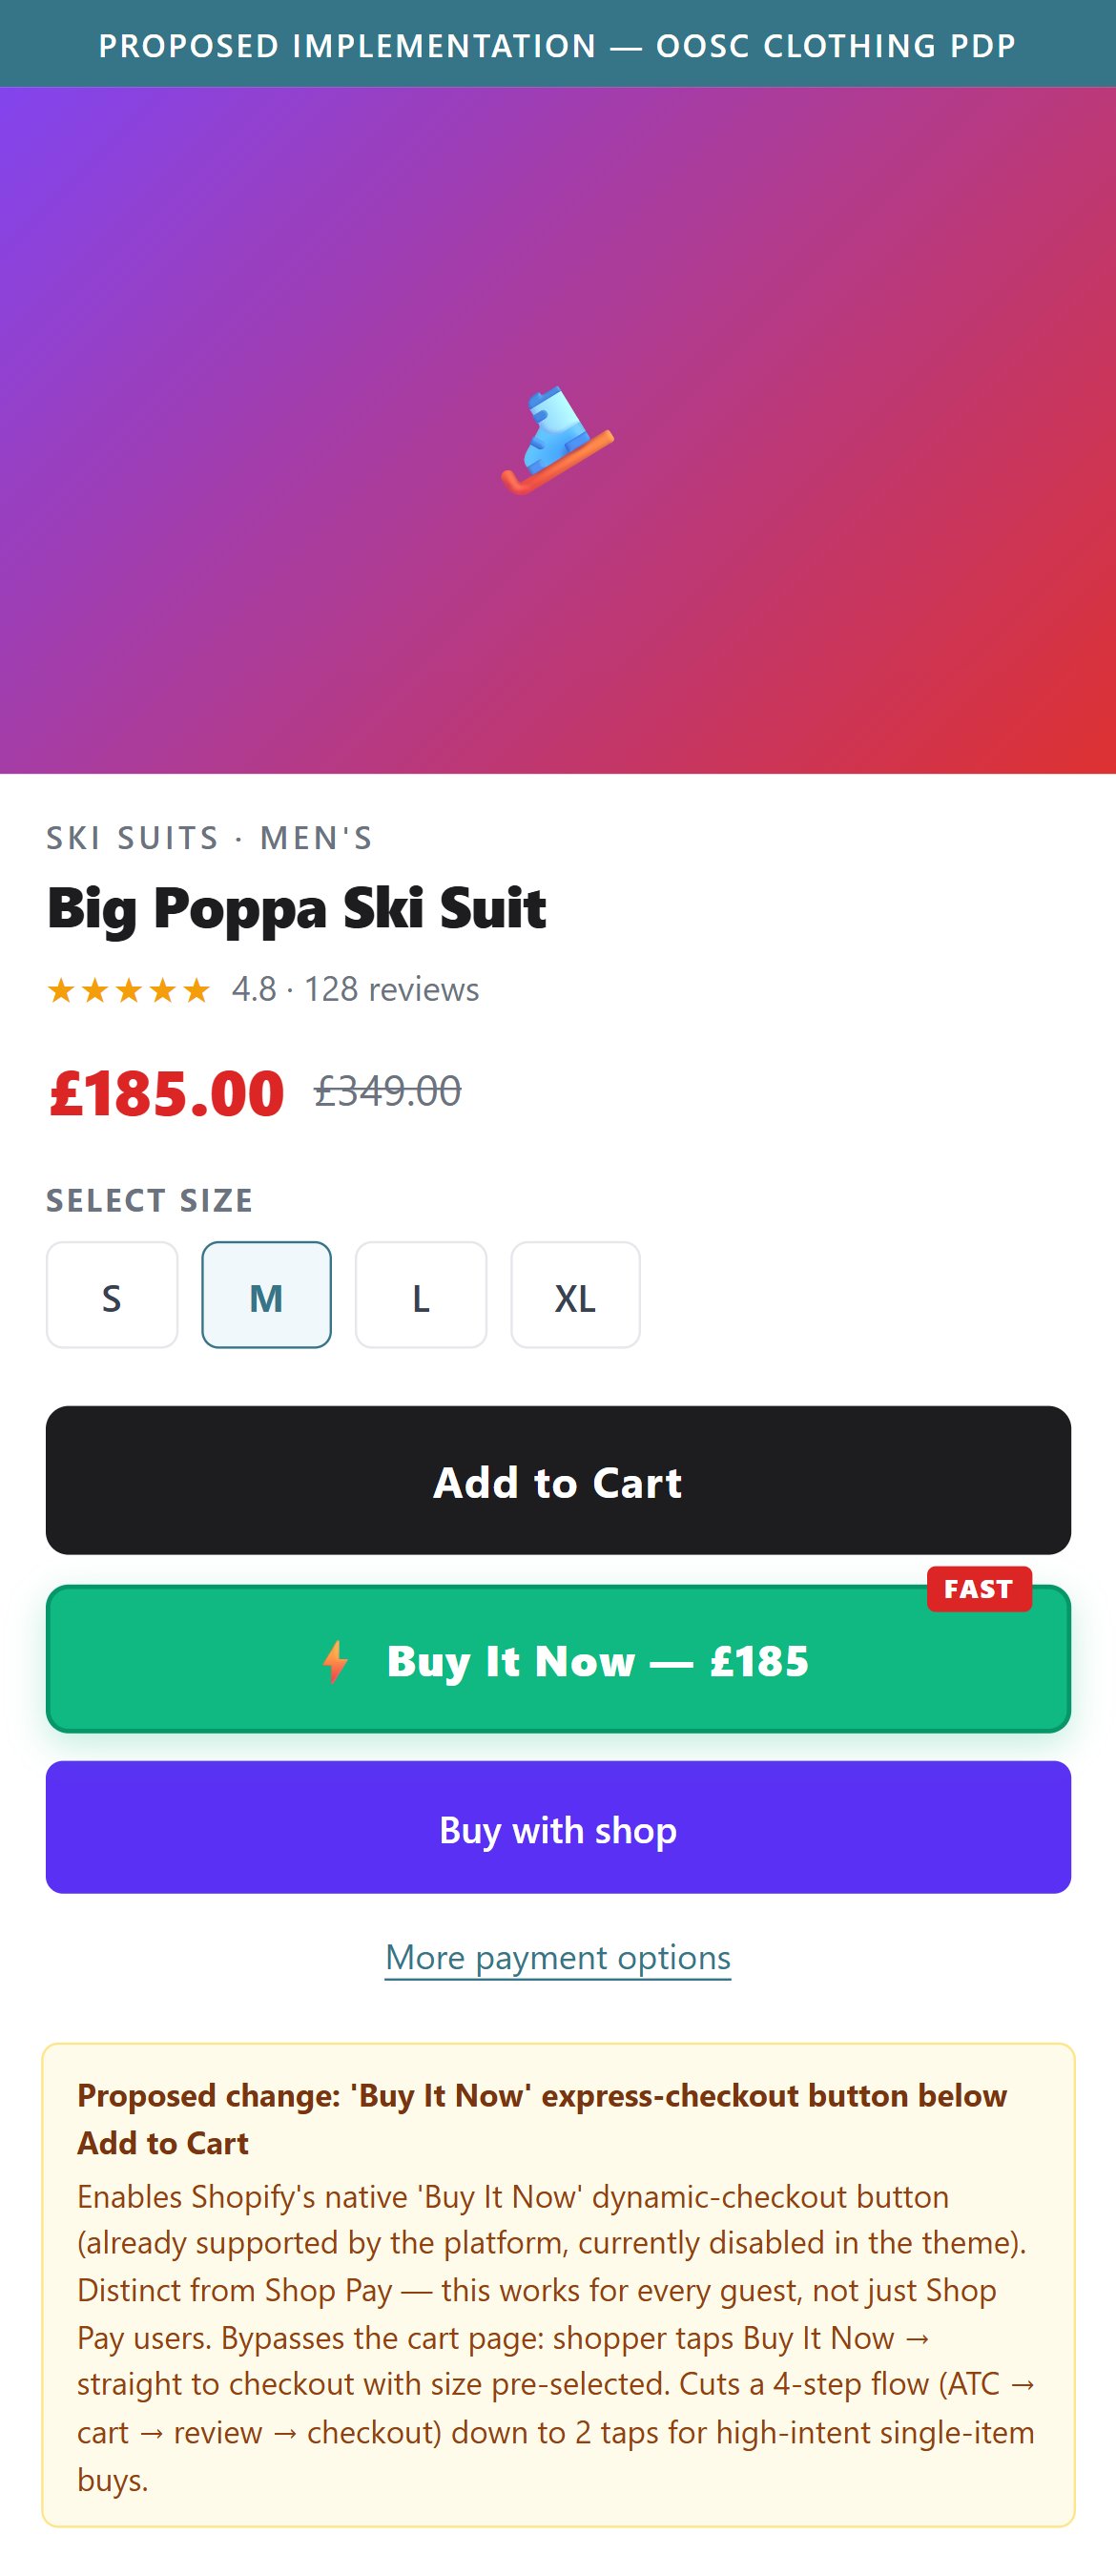Click the Buy with shop button
Screen dimensions: 1116x2576
tap(558, 1827)
